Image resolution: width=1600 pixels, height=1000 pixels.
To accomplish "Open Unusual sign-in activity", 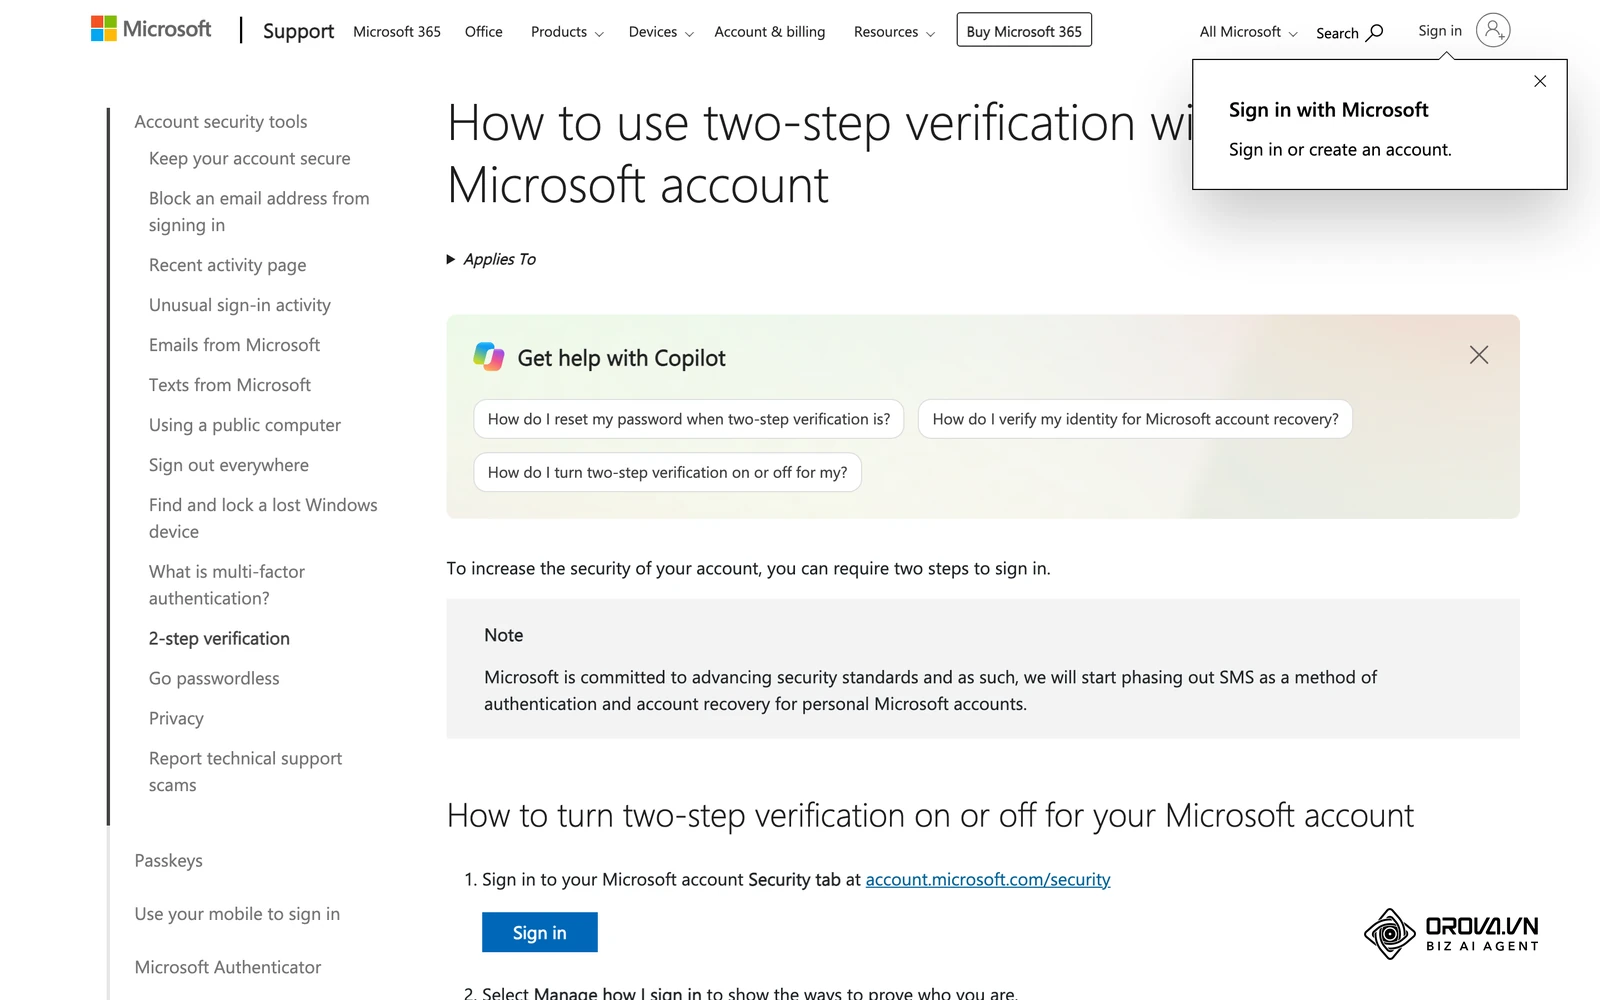I will coord(240,305).
